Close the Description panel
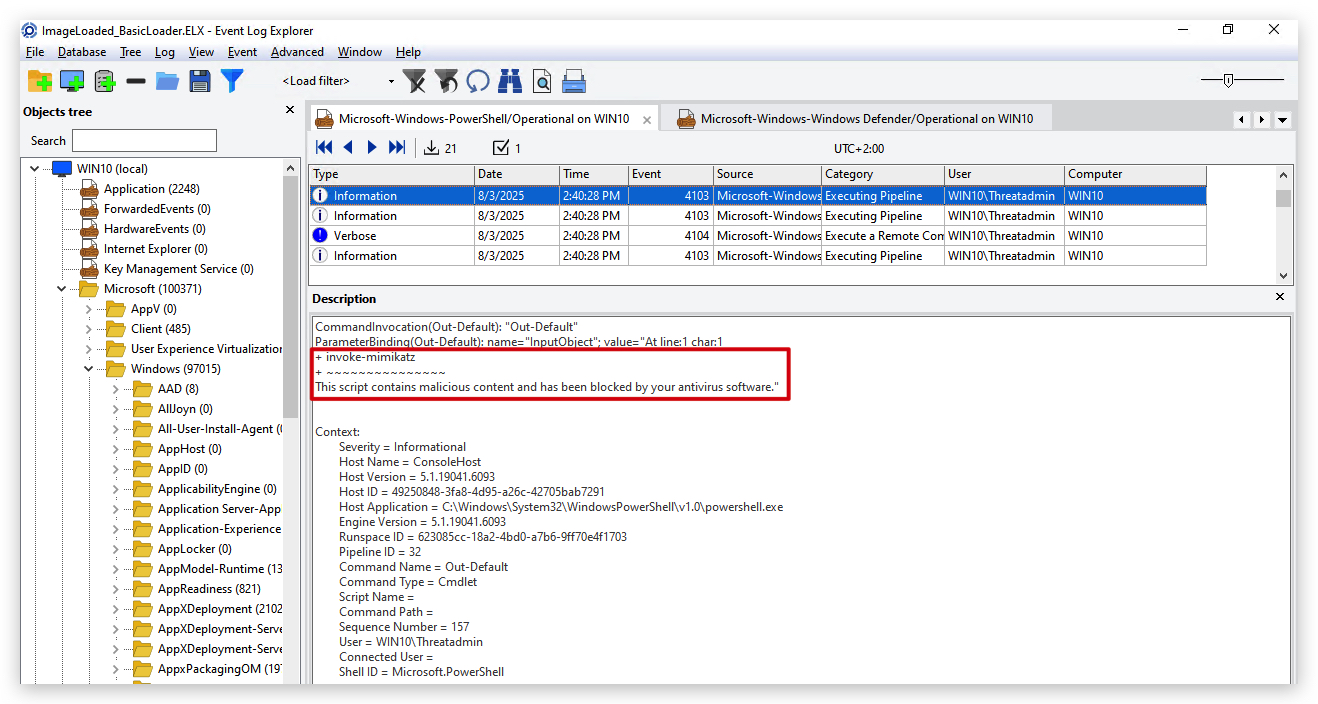The width and height of the screenshot is (1318, 704). click(x=1280, y=297)
